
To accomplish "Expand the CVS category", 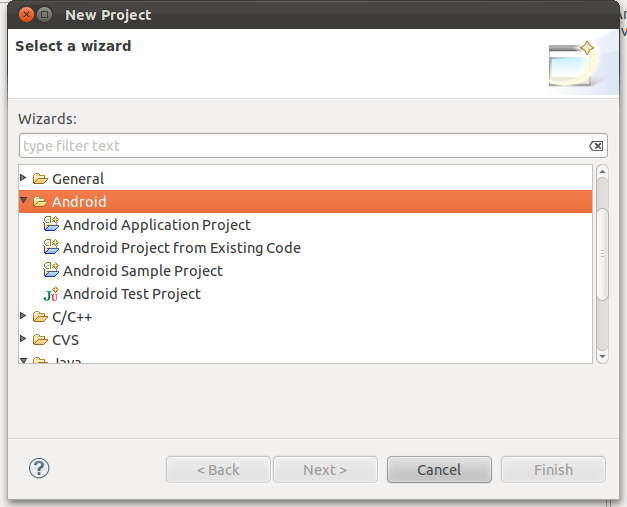I will 24,339.
